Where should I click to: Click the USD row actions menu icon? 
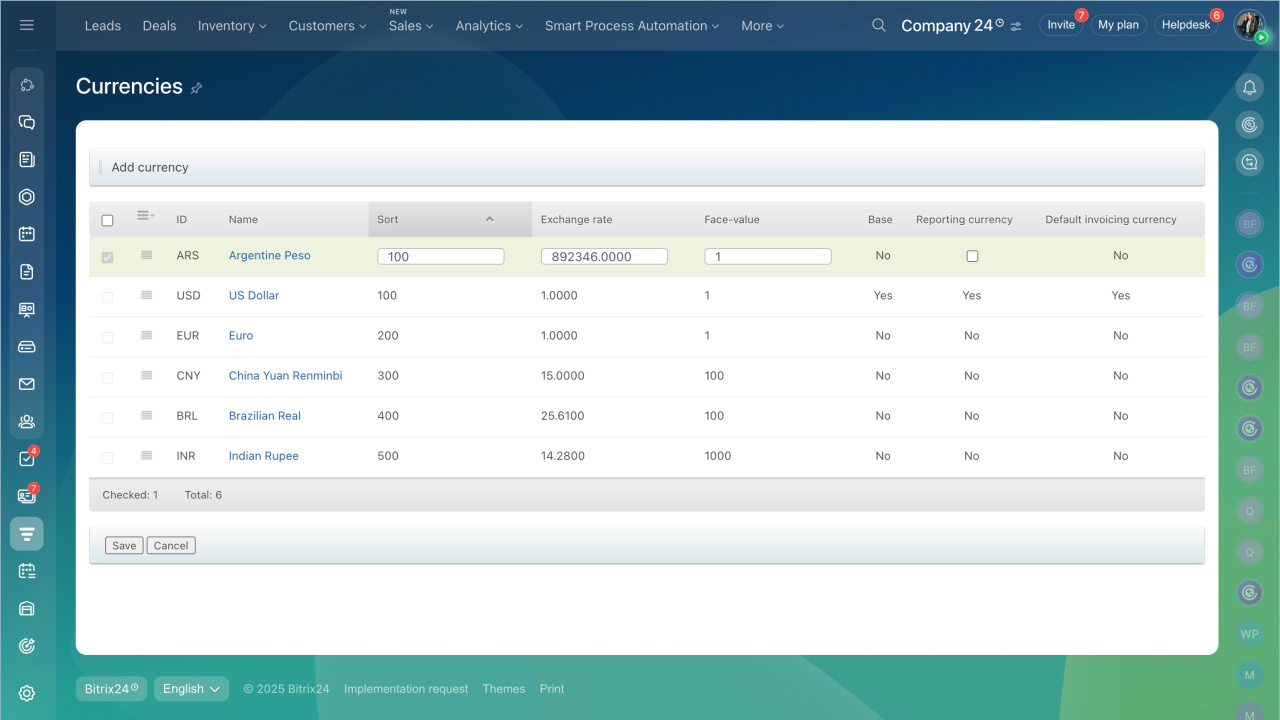tap(146, 295)
